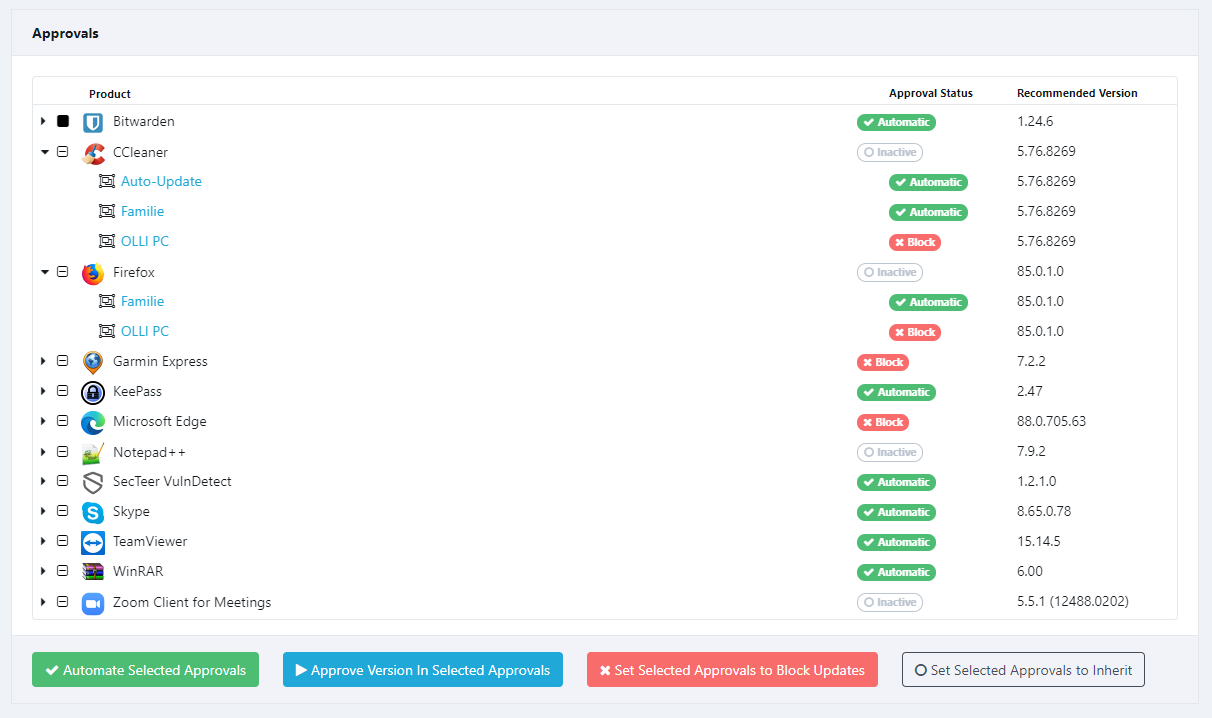Click the Block badge for Microsoft Edge

pyautogui.click(x=883, y=423)
